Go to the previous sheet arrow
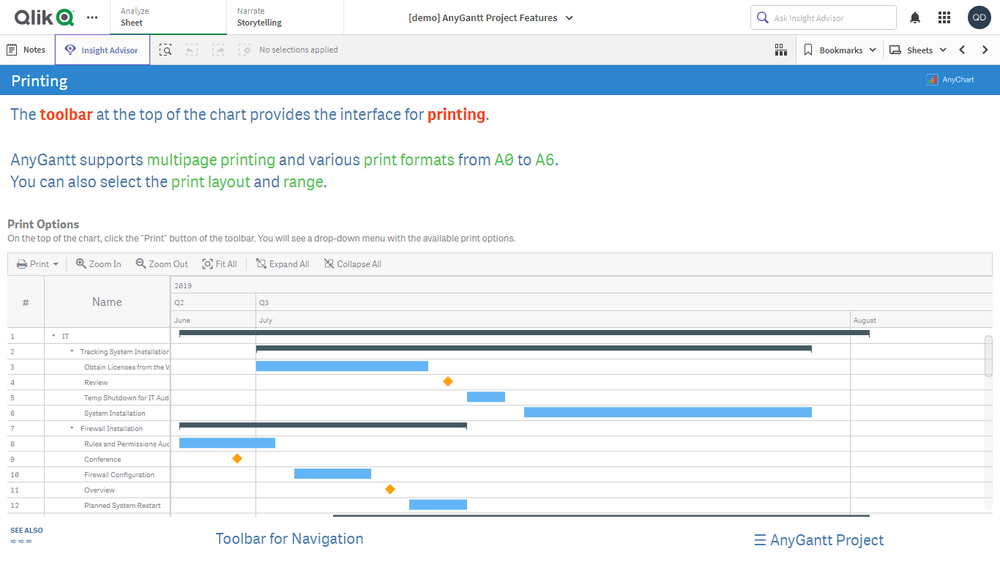The height and width of the screenshot is (562, 1000). click(x=962, y=50)
